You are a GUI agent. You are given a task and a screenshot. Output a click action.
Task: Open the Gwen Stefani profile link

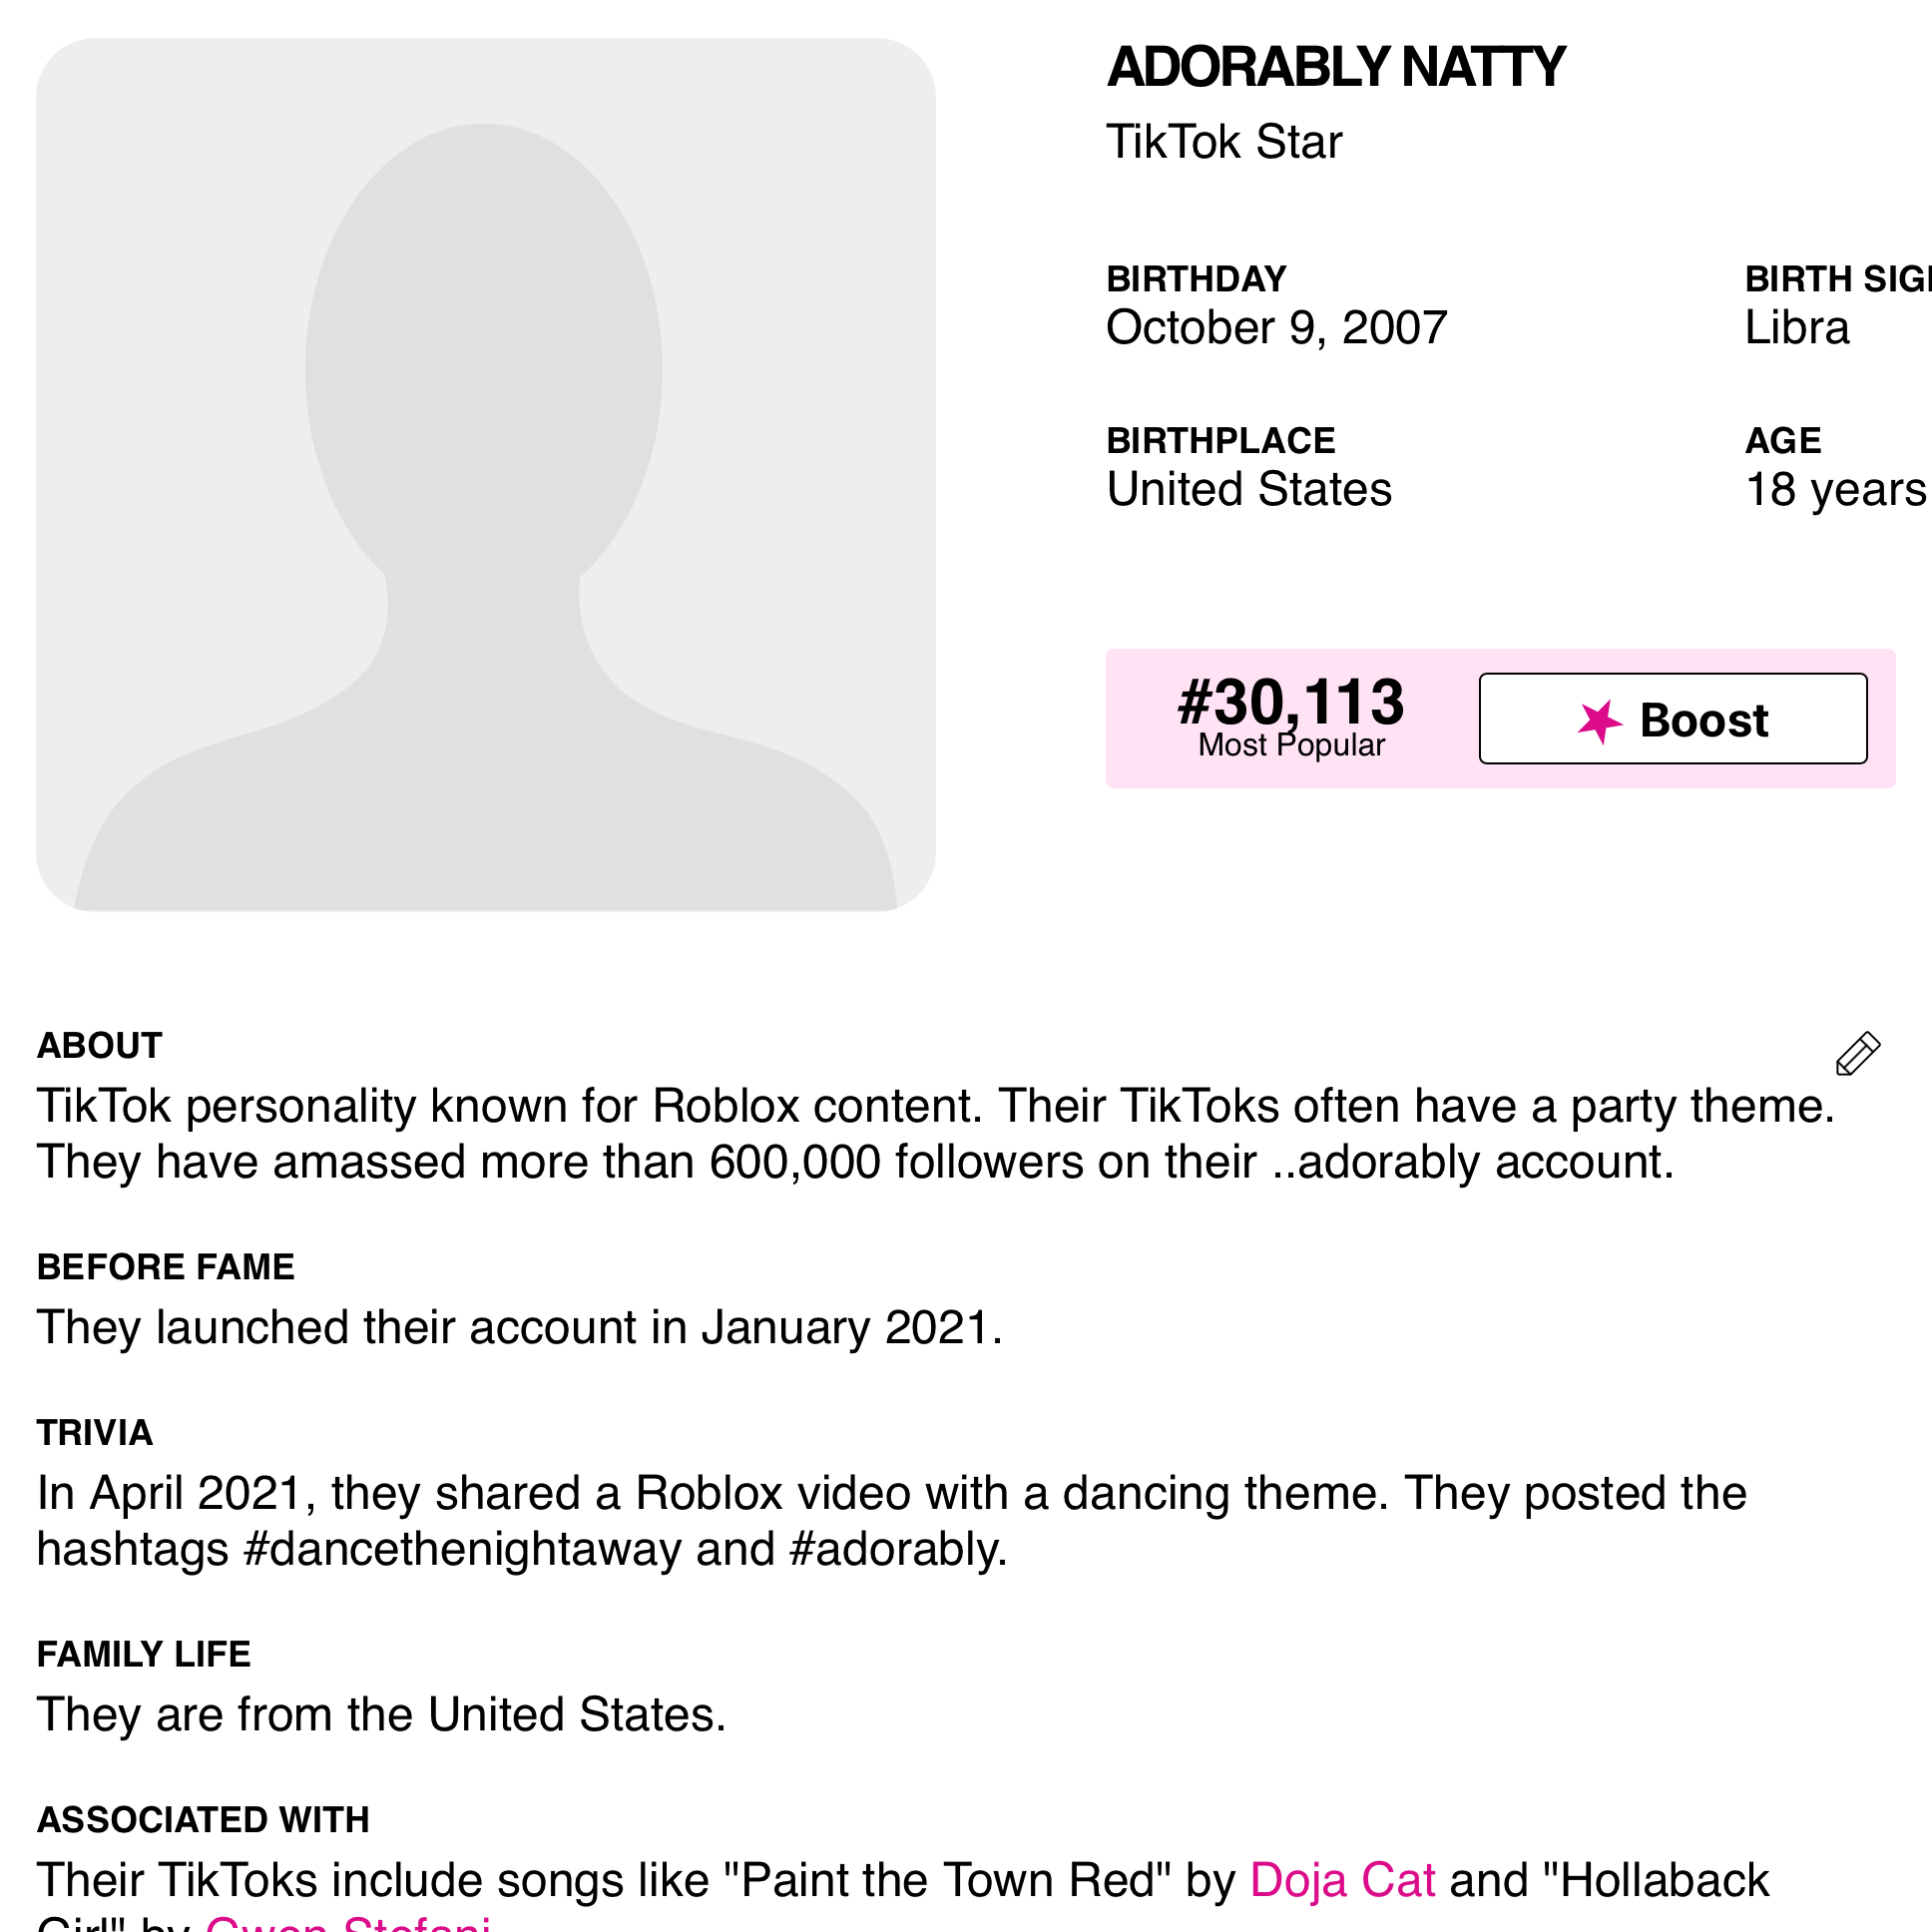[x=348, y=1922]
